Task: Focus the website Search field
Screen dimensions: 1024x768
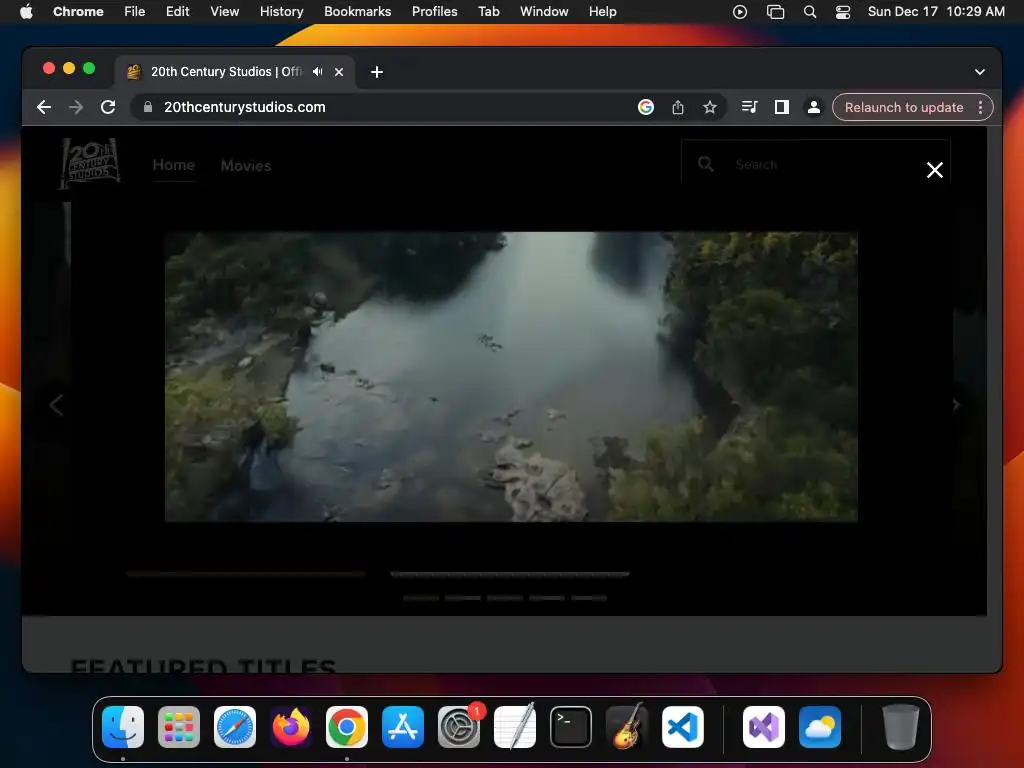Action: tap(815, 164)
